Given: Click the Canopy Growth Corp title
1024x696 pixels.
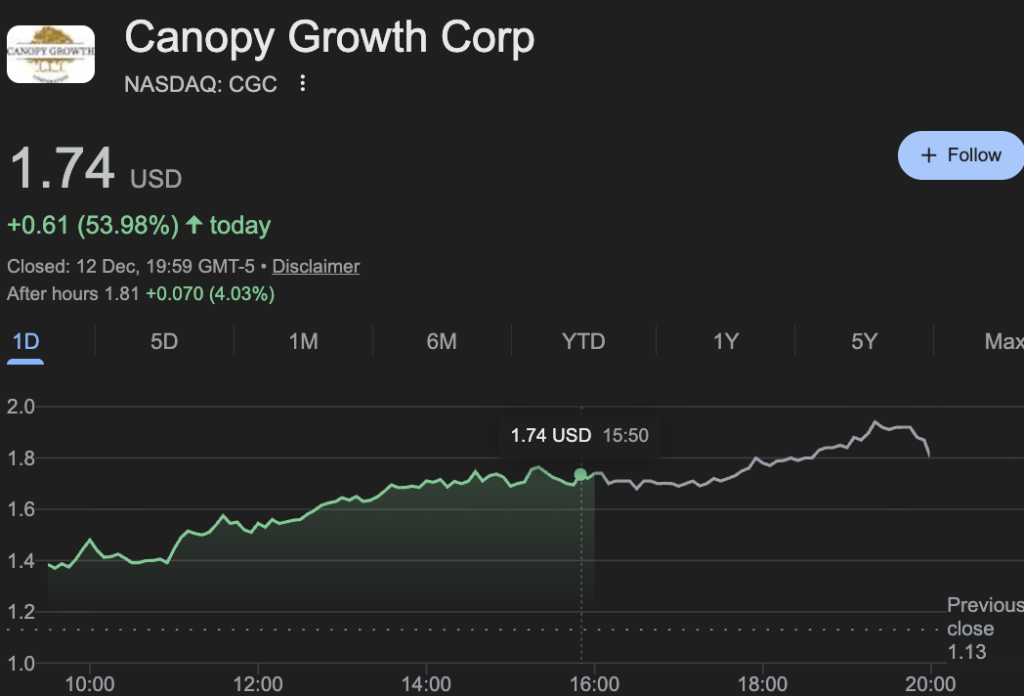Looking at the screenshot, I should 329,38.
